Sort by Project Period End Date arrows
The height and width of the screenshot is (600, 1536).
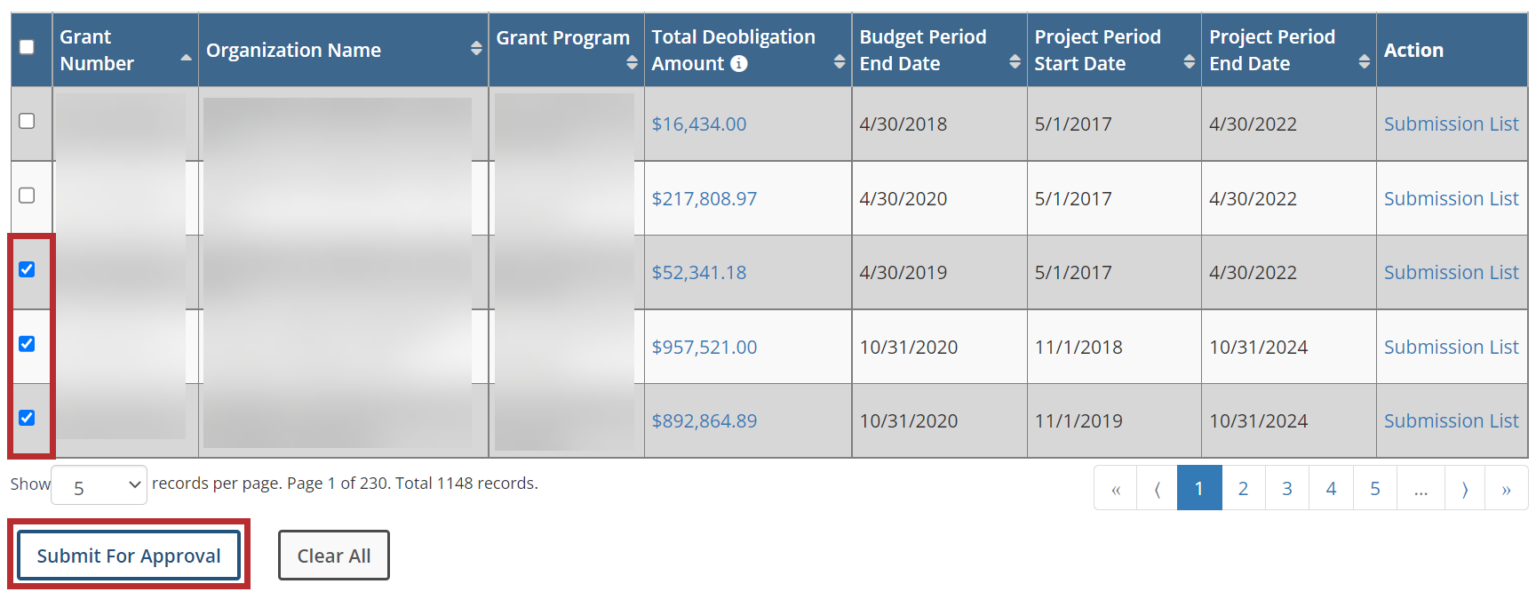point(1364,62)
